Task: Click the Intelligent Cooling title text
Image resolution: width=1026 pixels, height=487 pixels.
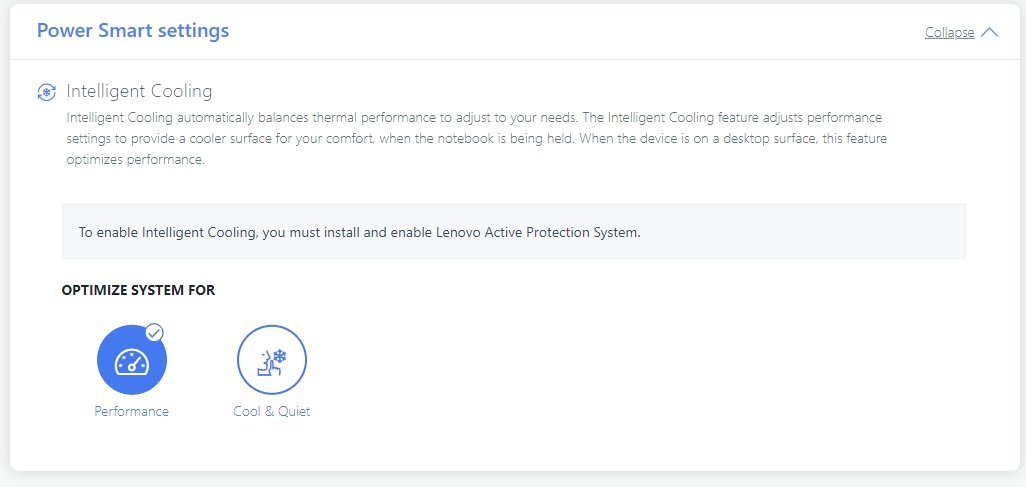Action: pyautogui.click(x=139, y=90)
